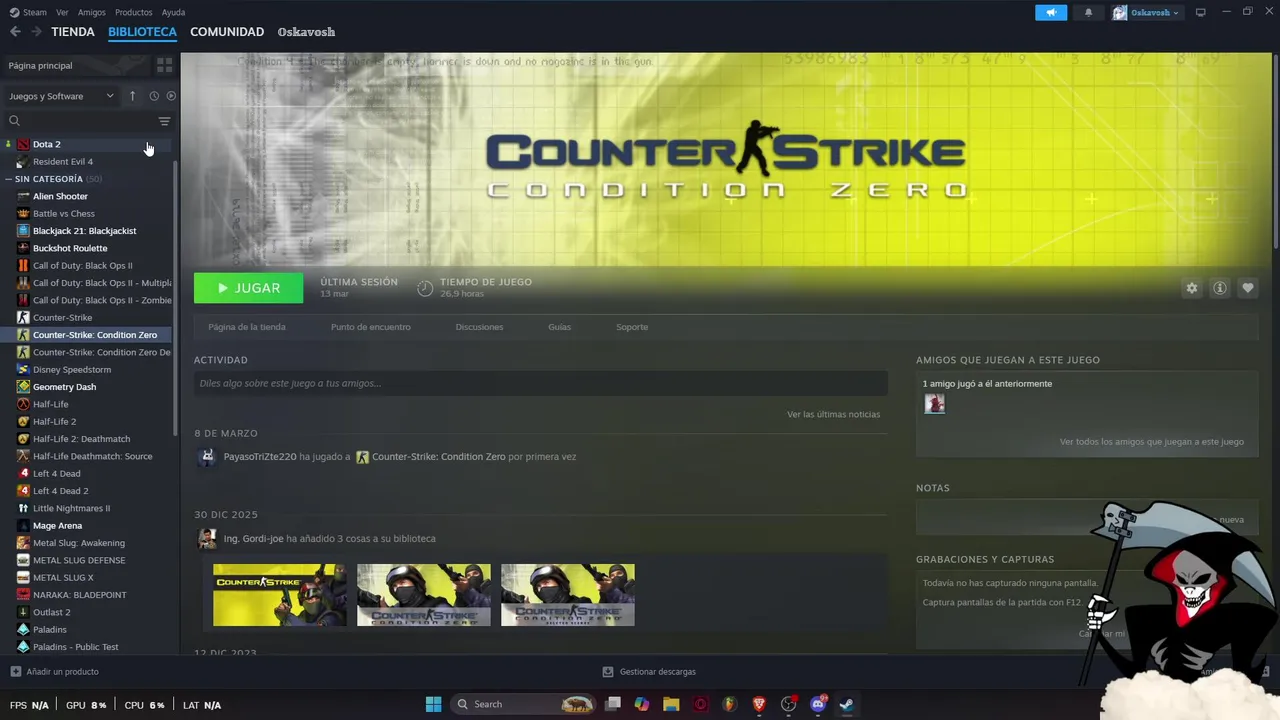
Task: Switch to the COMUNIDAD tab
Action: [227, 32]
